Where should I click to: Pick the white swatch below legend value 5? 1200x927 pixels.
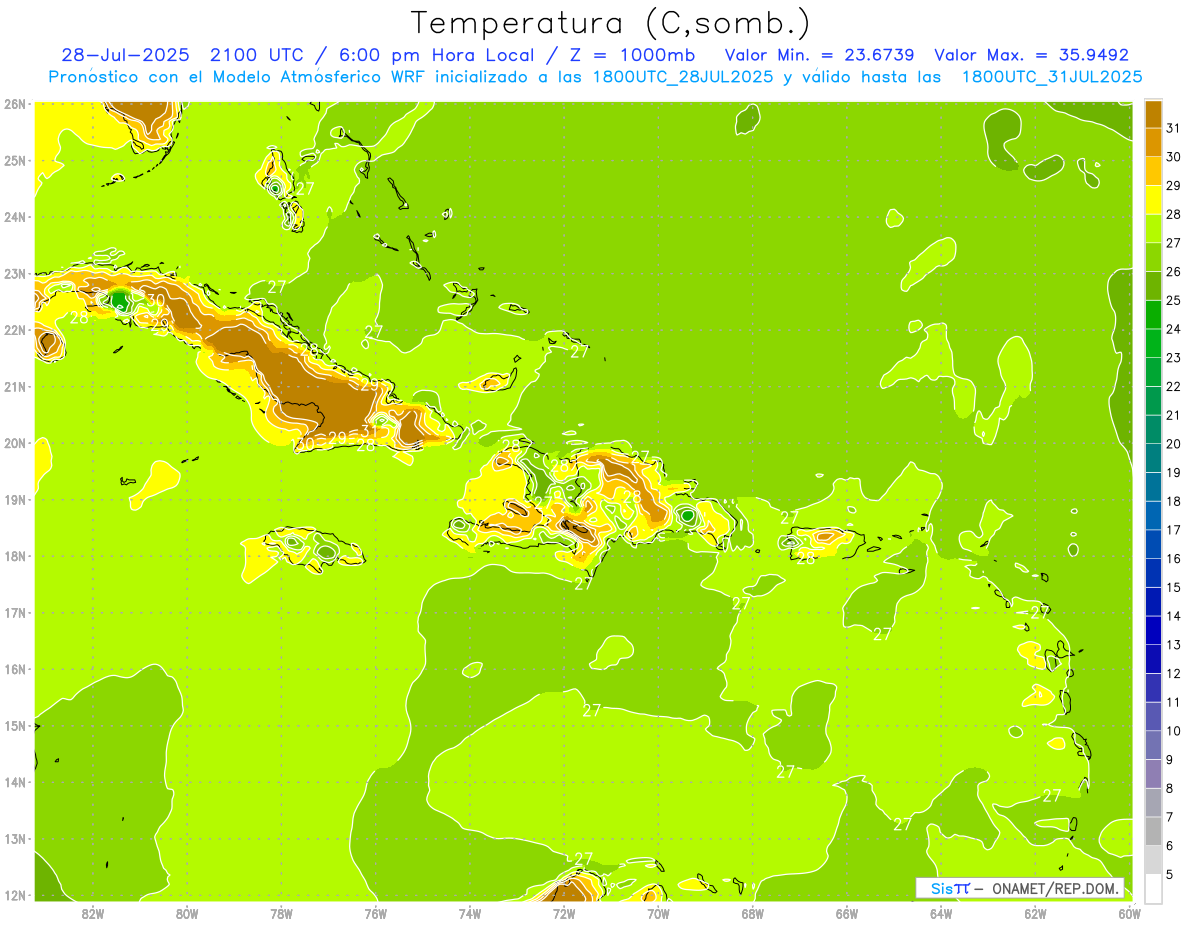point(1153,888)
